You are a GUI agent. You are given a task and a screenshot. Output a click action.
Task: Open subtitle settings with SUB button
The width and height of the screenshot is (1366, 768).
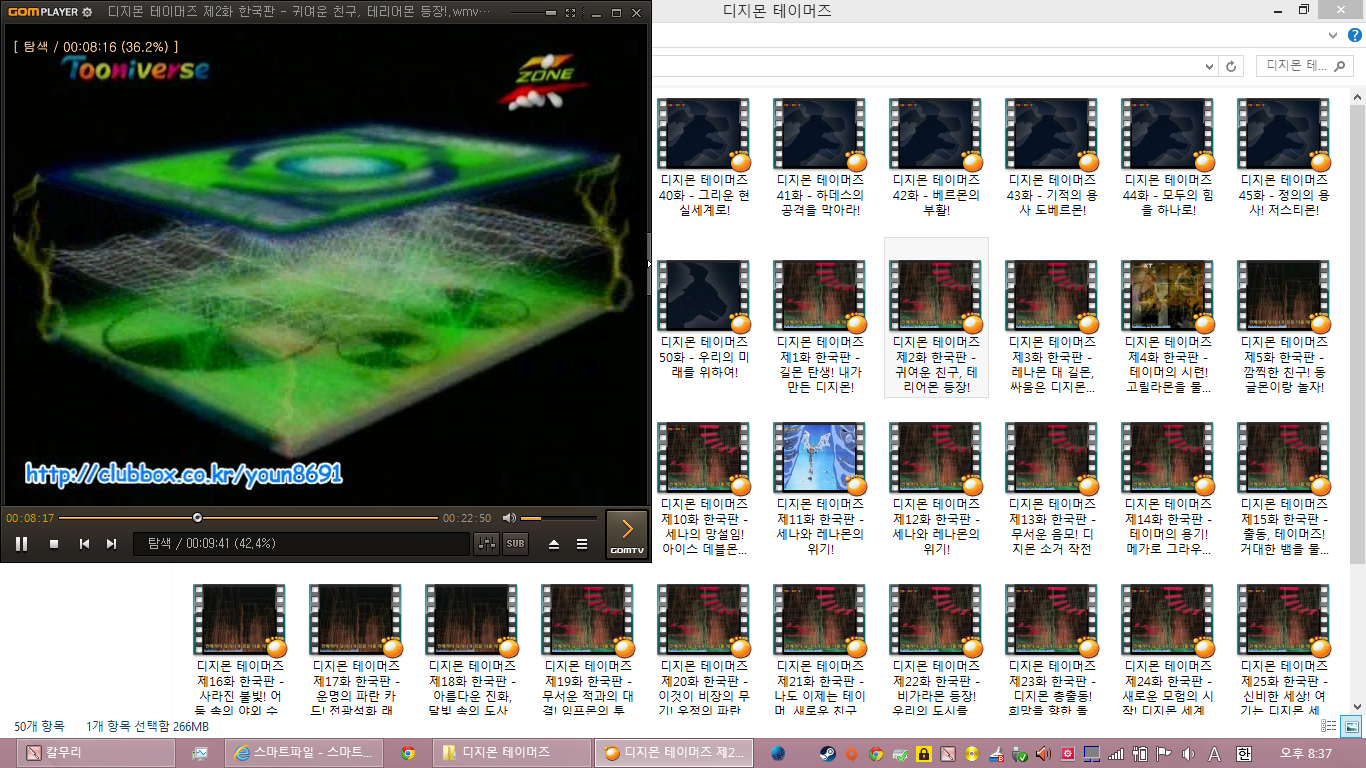[x=515, y=544]
